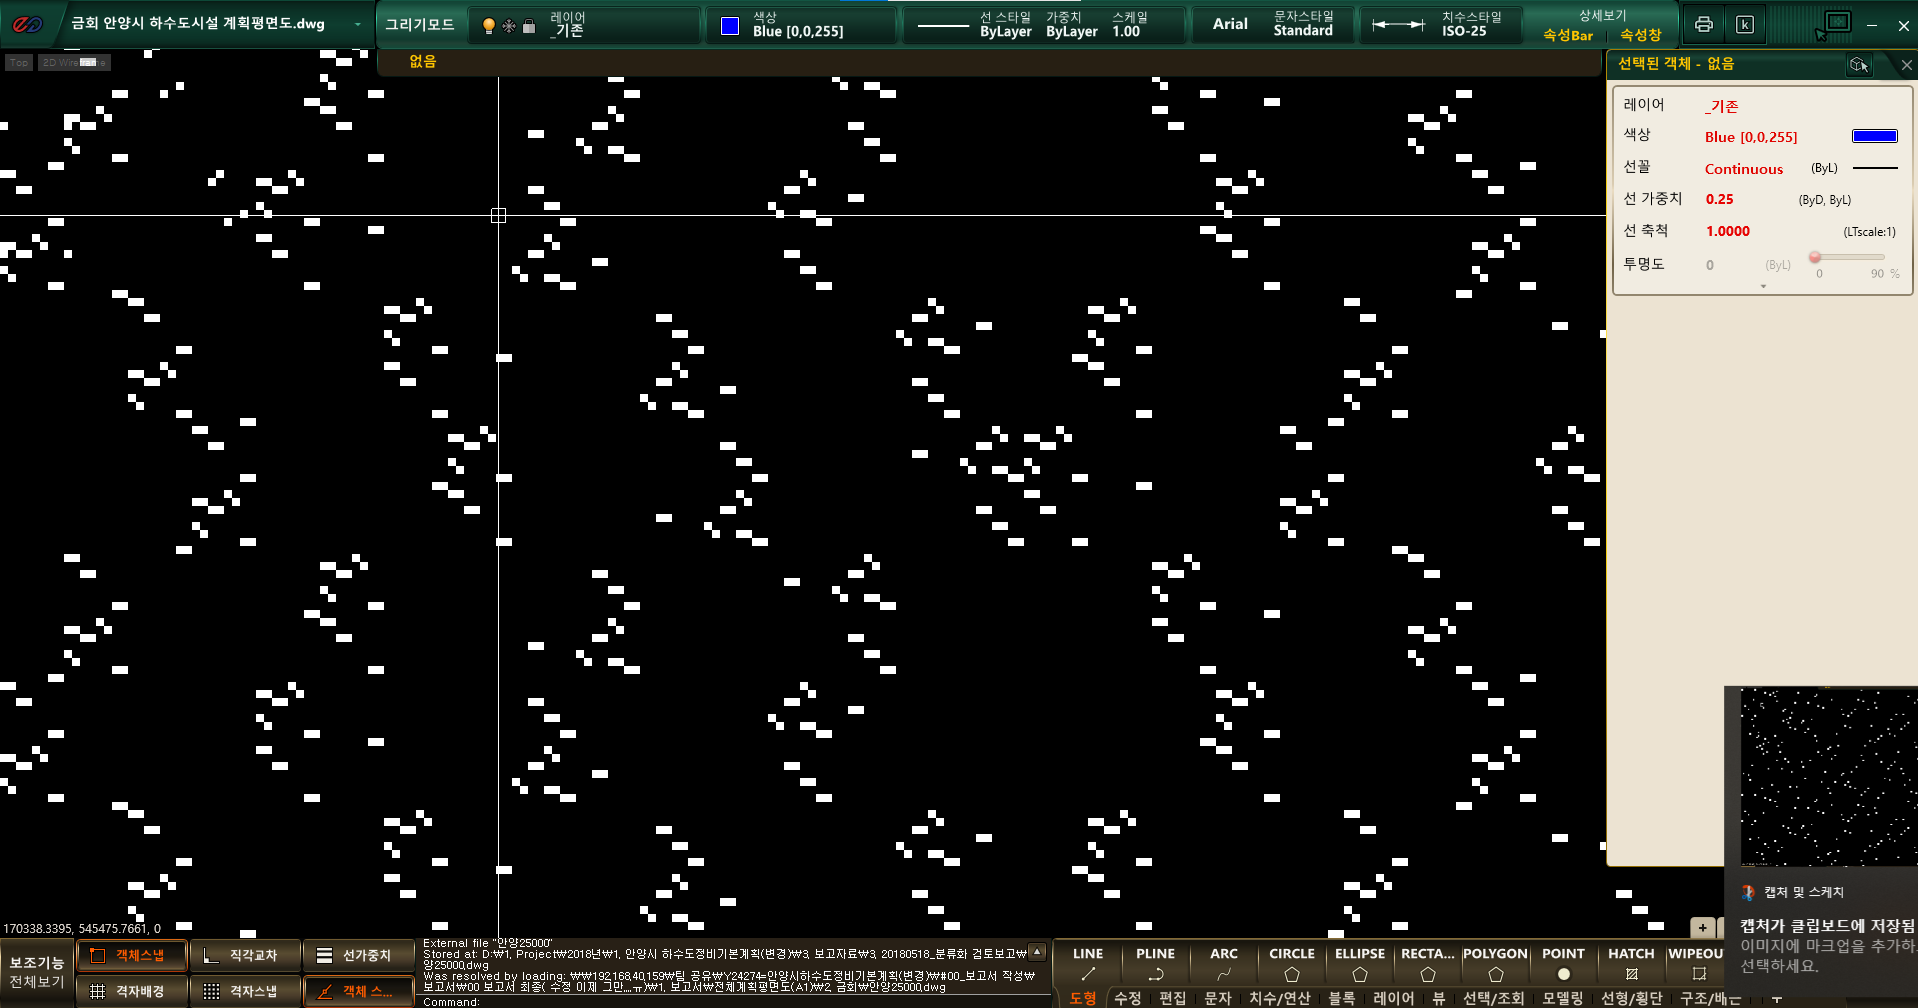The image size is (1918, 1008).
Task: Switch to the 블록 tab
Action: [1342, 998]
